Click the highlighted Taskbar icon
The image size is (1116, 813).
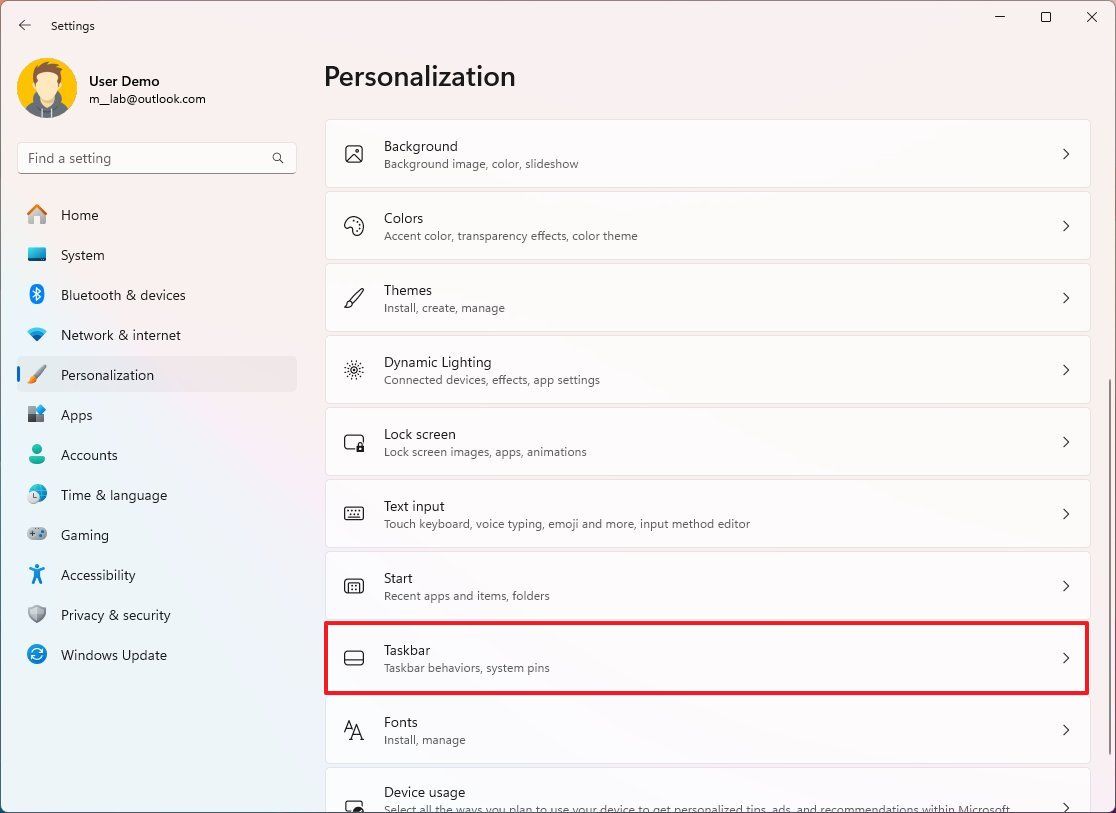pyautogui.click(x=354, y=658)
